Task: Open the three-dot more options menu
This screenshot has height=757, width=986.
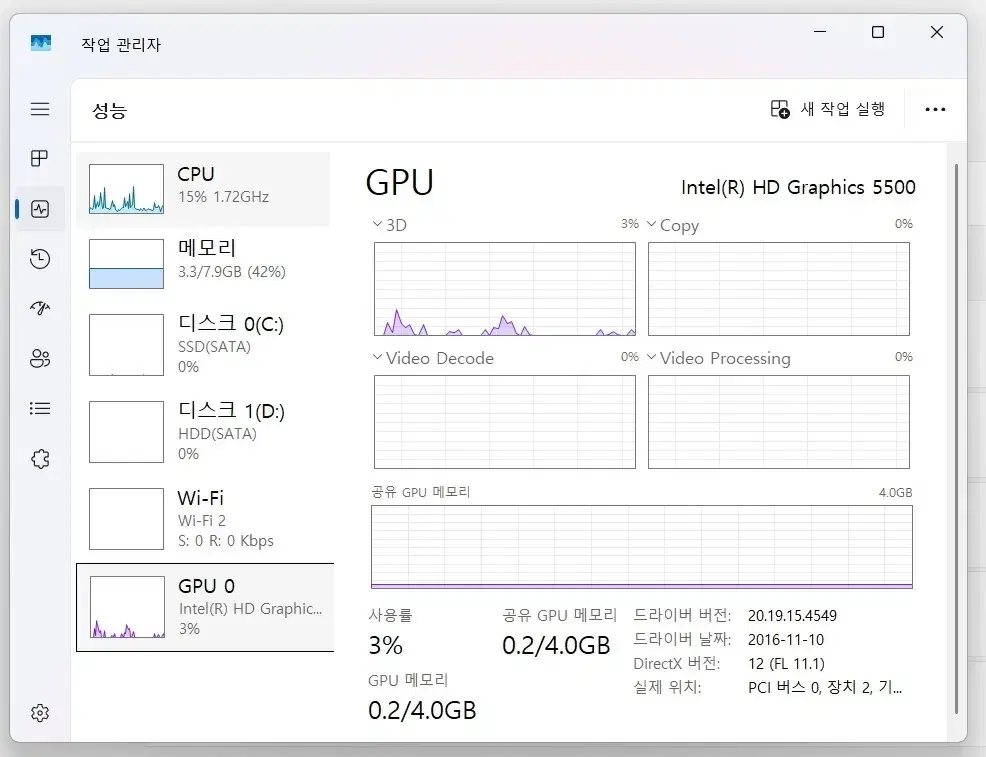Action: tap(935, 109)
